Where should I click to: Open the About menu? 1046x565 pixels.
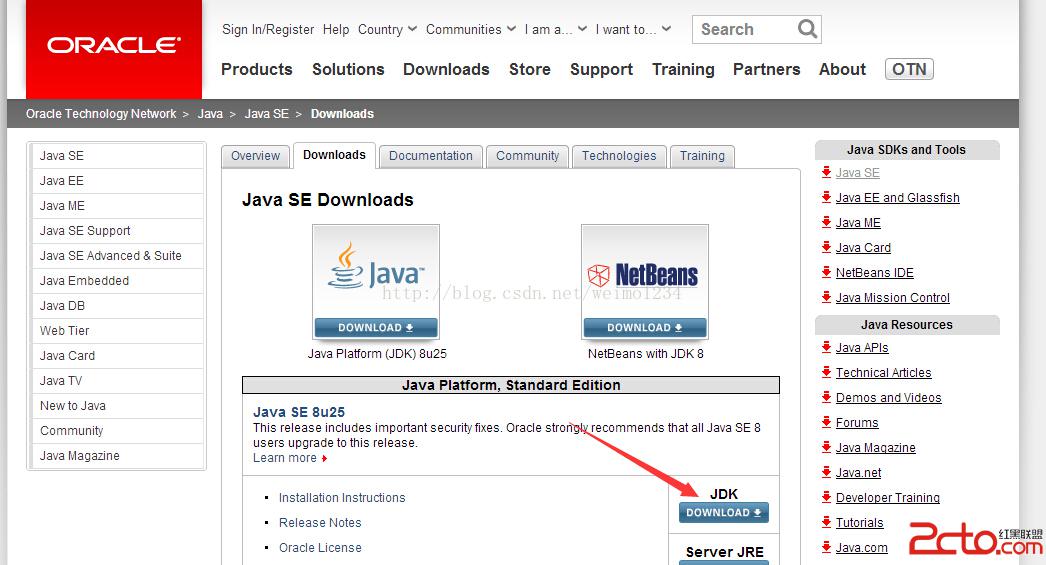(843, 69)
